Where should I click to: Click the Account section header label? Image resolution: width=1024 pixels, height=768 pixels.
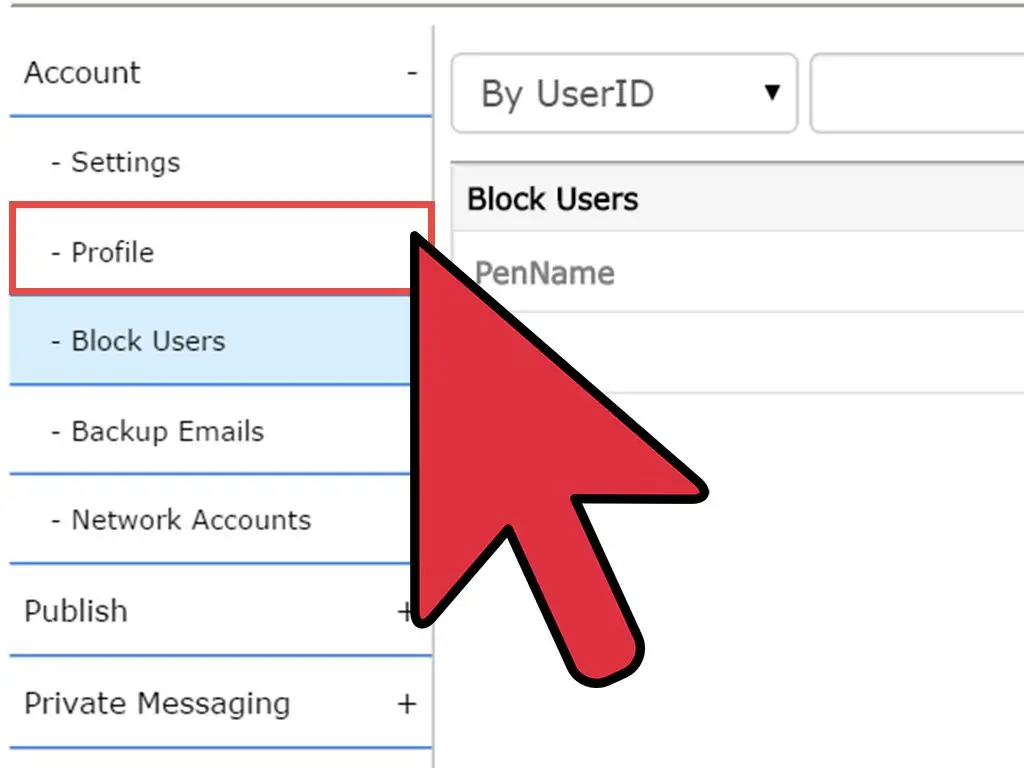83,73
